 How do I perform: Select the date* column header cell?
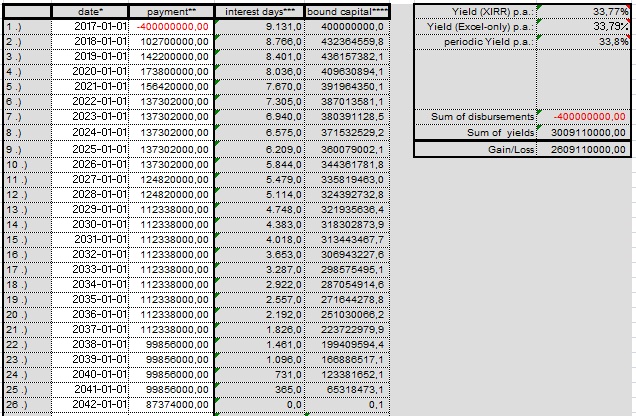(x=90, y=10)
